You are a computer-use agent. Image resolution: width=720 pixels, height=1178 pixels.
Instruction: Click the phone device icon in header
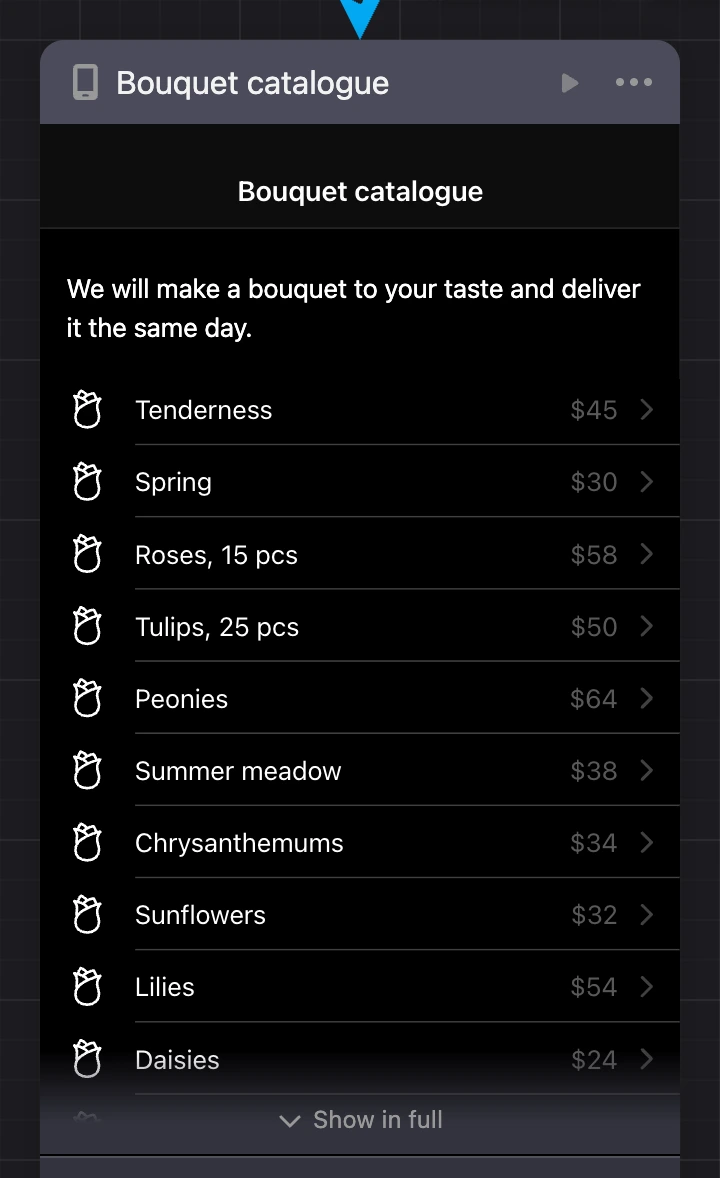tap(85, 83)
